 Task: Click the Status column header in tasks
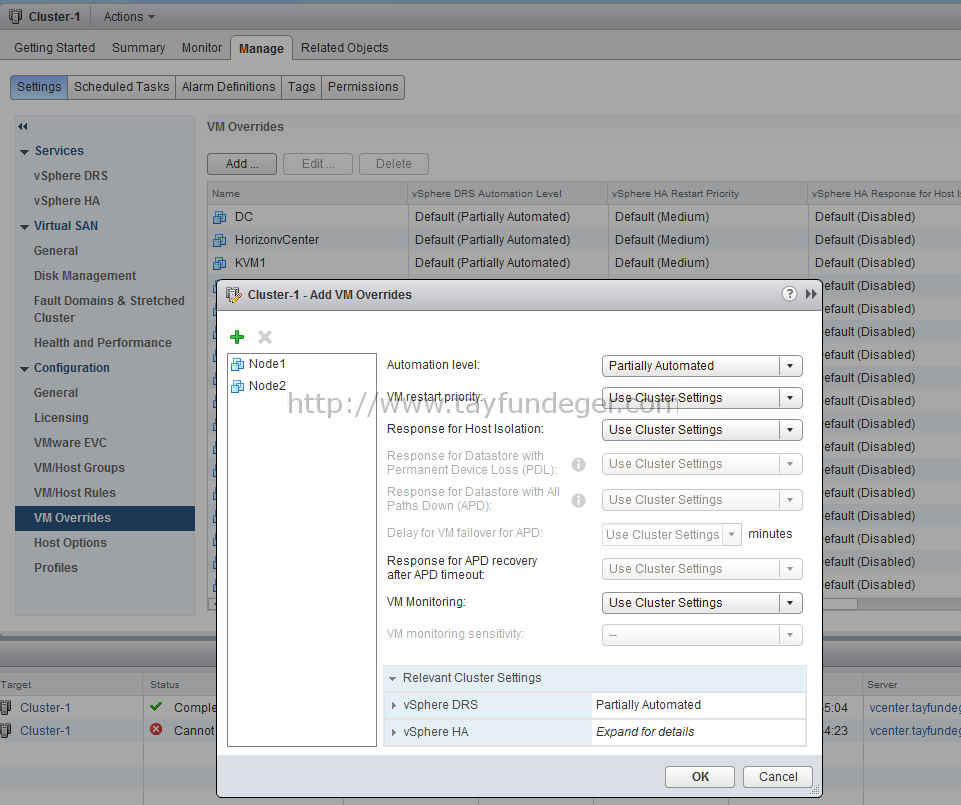pos(180,685)
